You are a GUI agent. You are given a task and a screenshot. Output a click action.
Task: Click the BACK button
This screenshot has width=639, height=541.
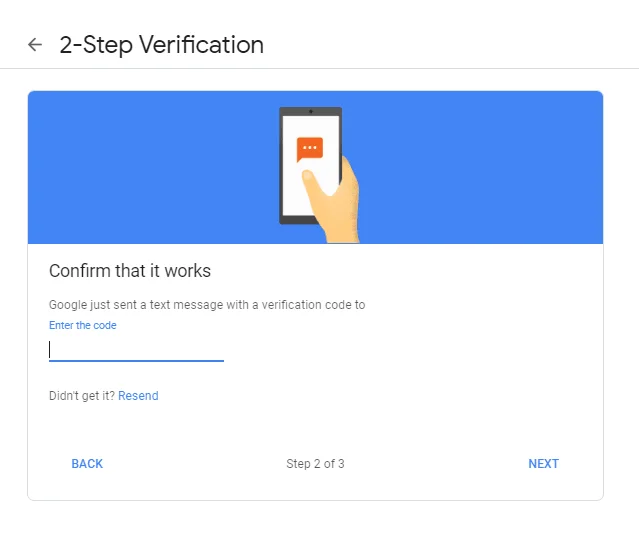point(87,464)
